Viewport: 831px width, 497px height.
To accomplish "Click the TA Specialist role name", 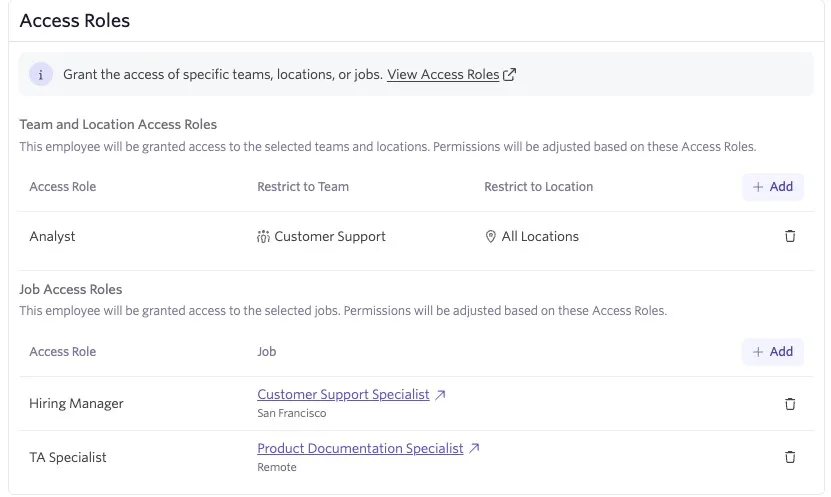I will click(x=68, y=457).
